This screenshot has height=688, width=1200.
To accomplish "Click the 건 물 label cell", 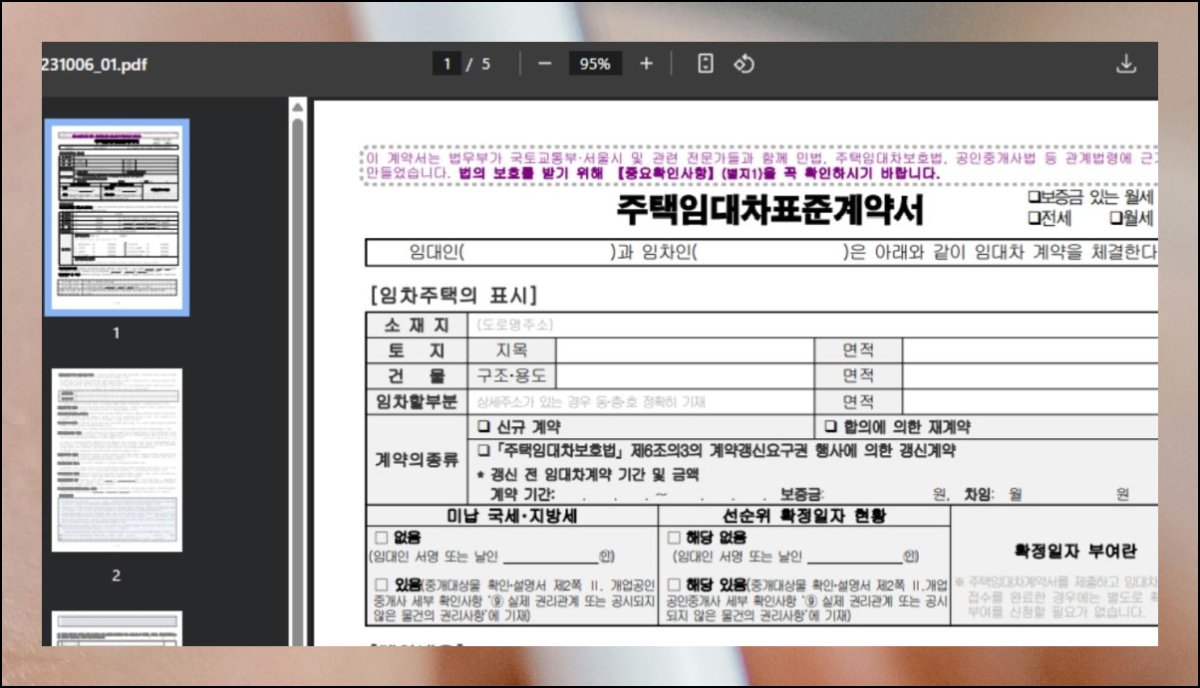I will [x=416, y=376].
